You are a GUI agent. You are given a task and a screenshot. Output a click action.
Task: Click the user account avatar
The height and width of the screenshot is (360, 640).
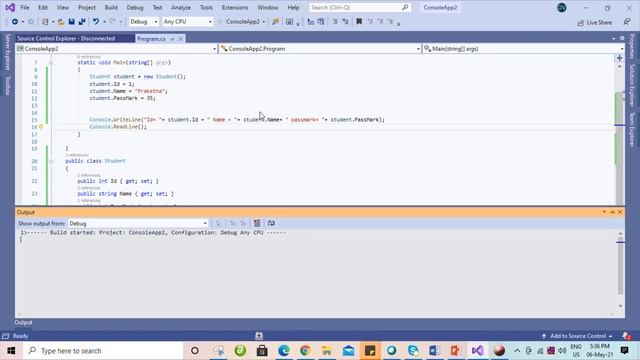pyautogui.click(x=562, y=7)
